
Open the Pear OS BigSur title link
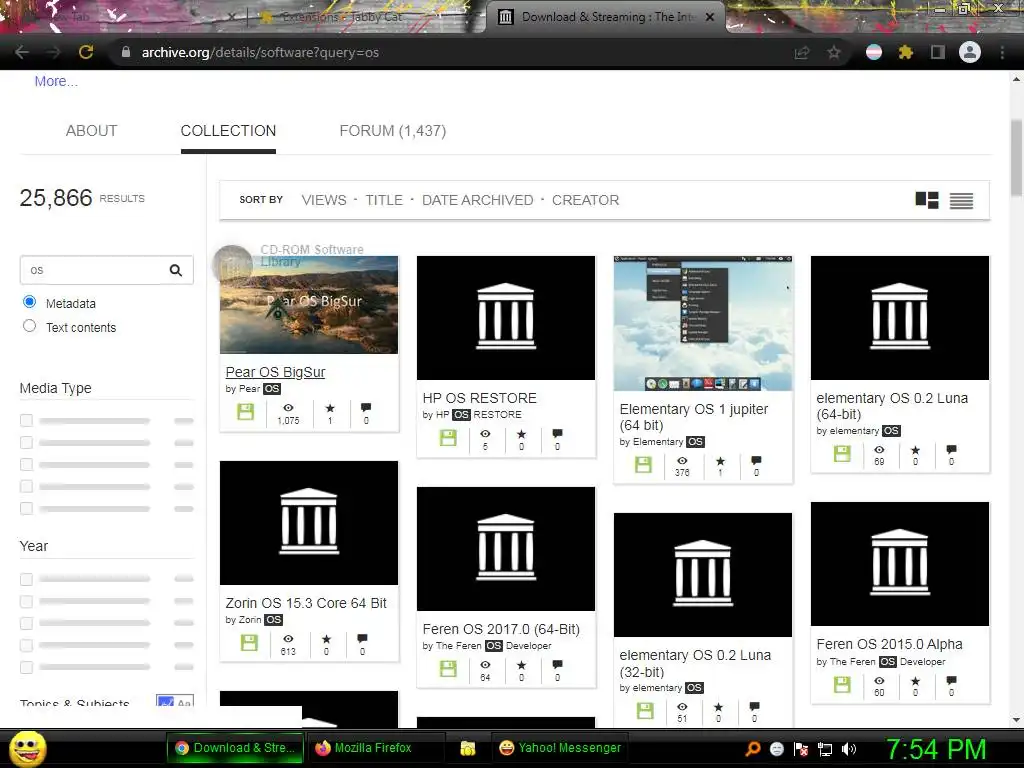(x=275, y=372)
